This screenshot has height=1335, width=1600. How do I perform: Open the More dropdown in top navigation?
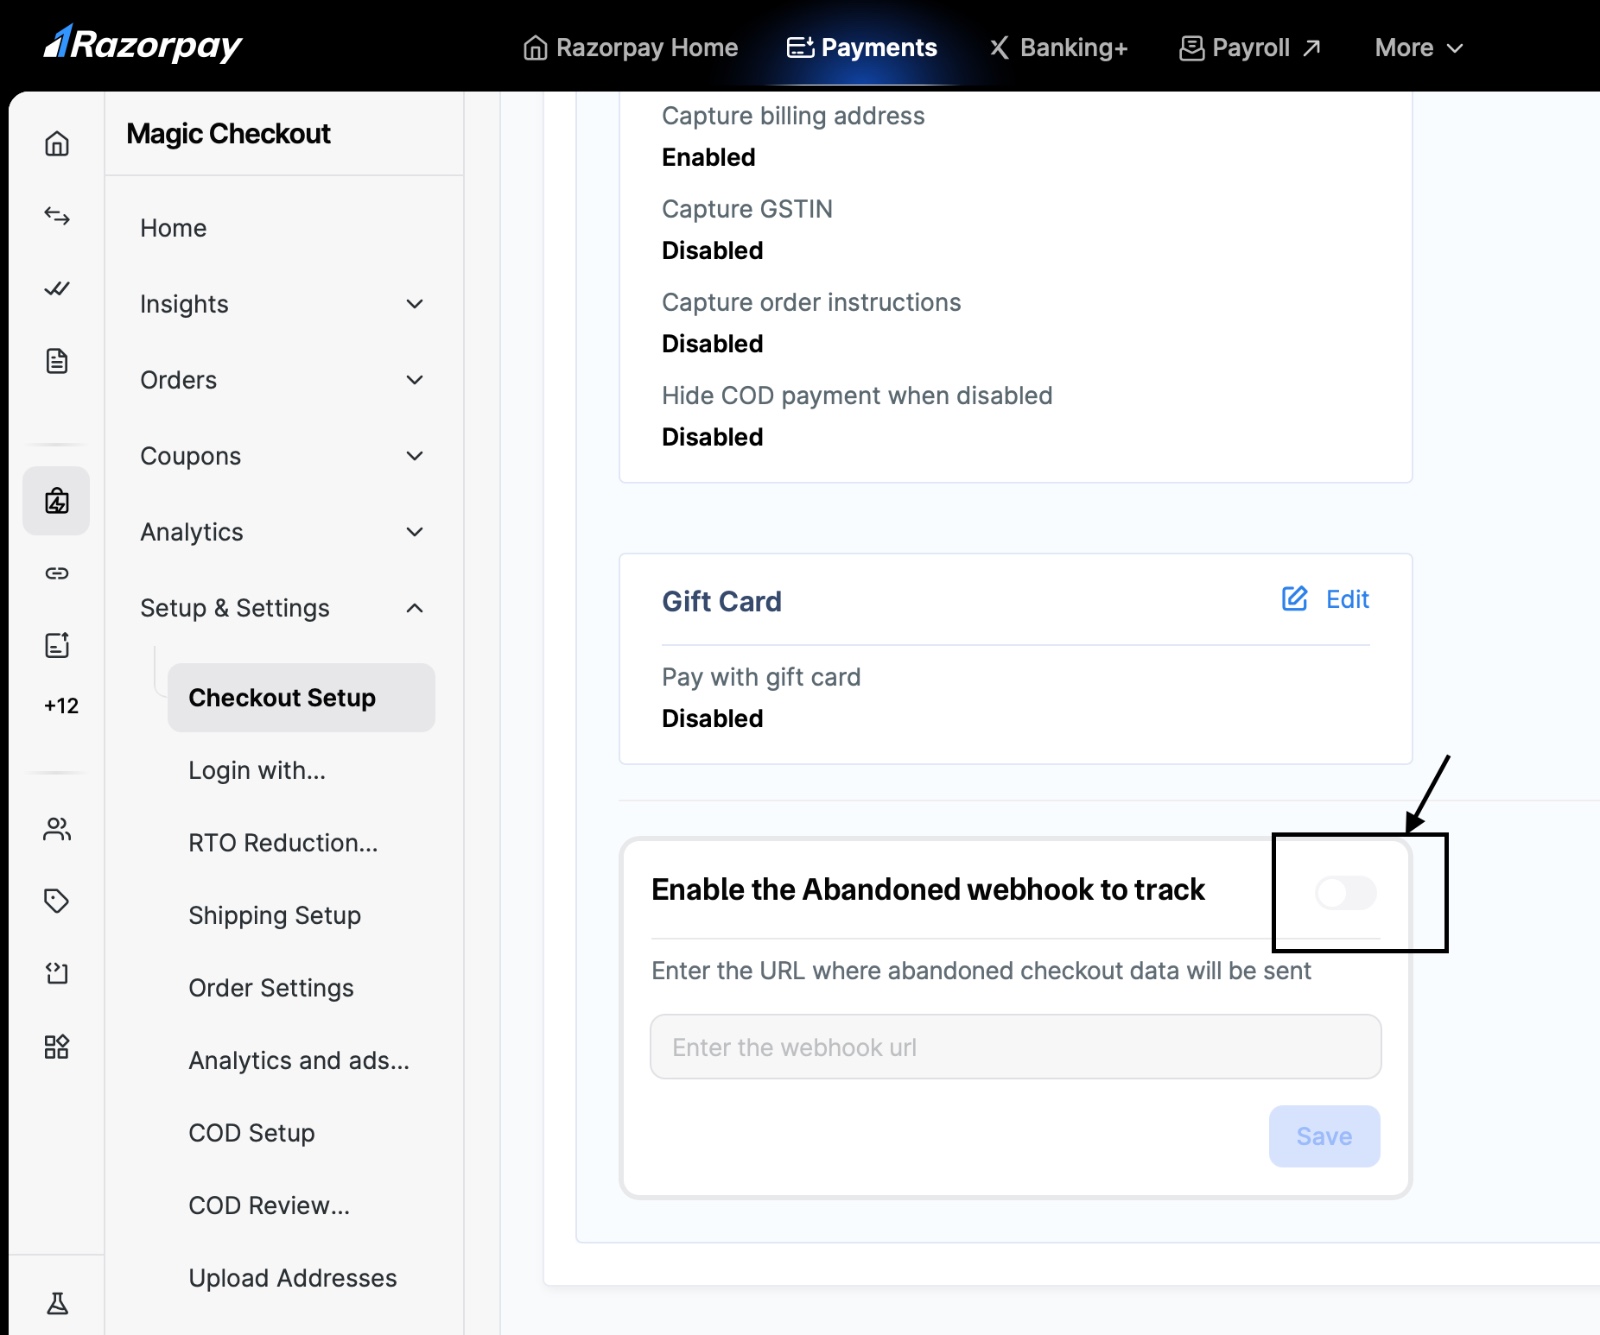[1418, 48]
